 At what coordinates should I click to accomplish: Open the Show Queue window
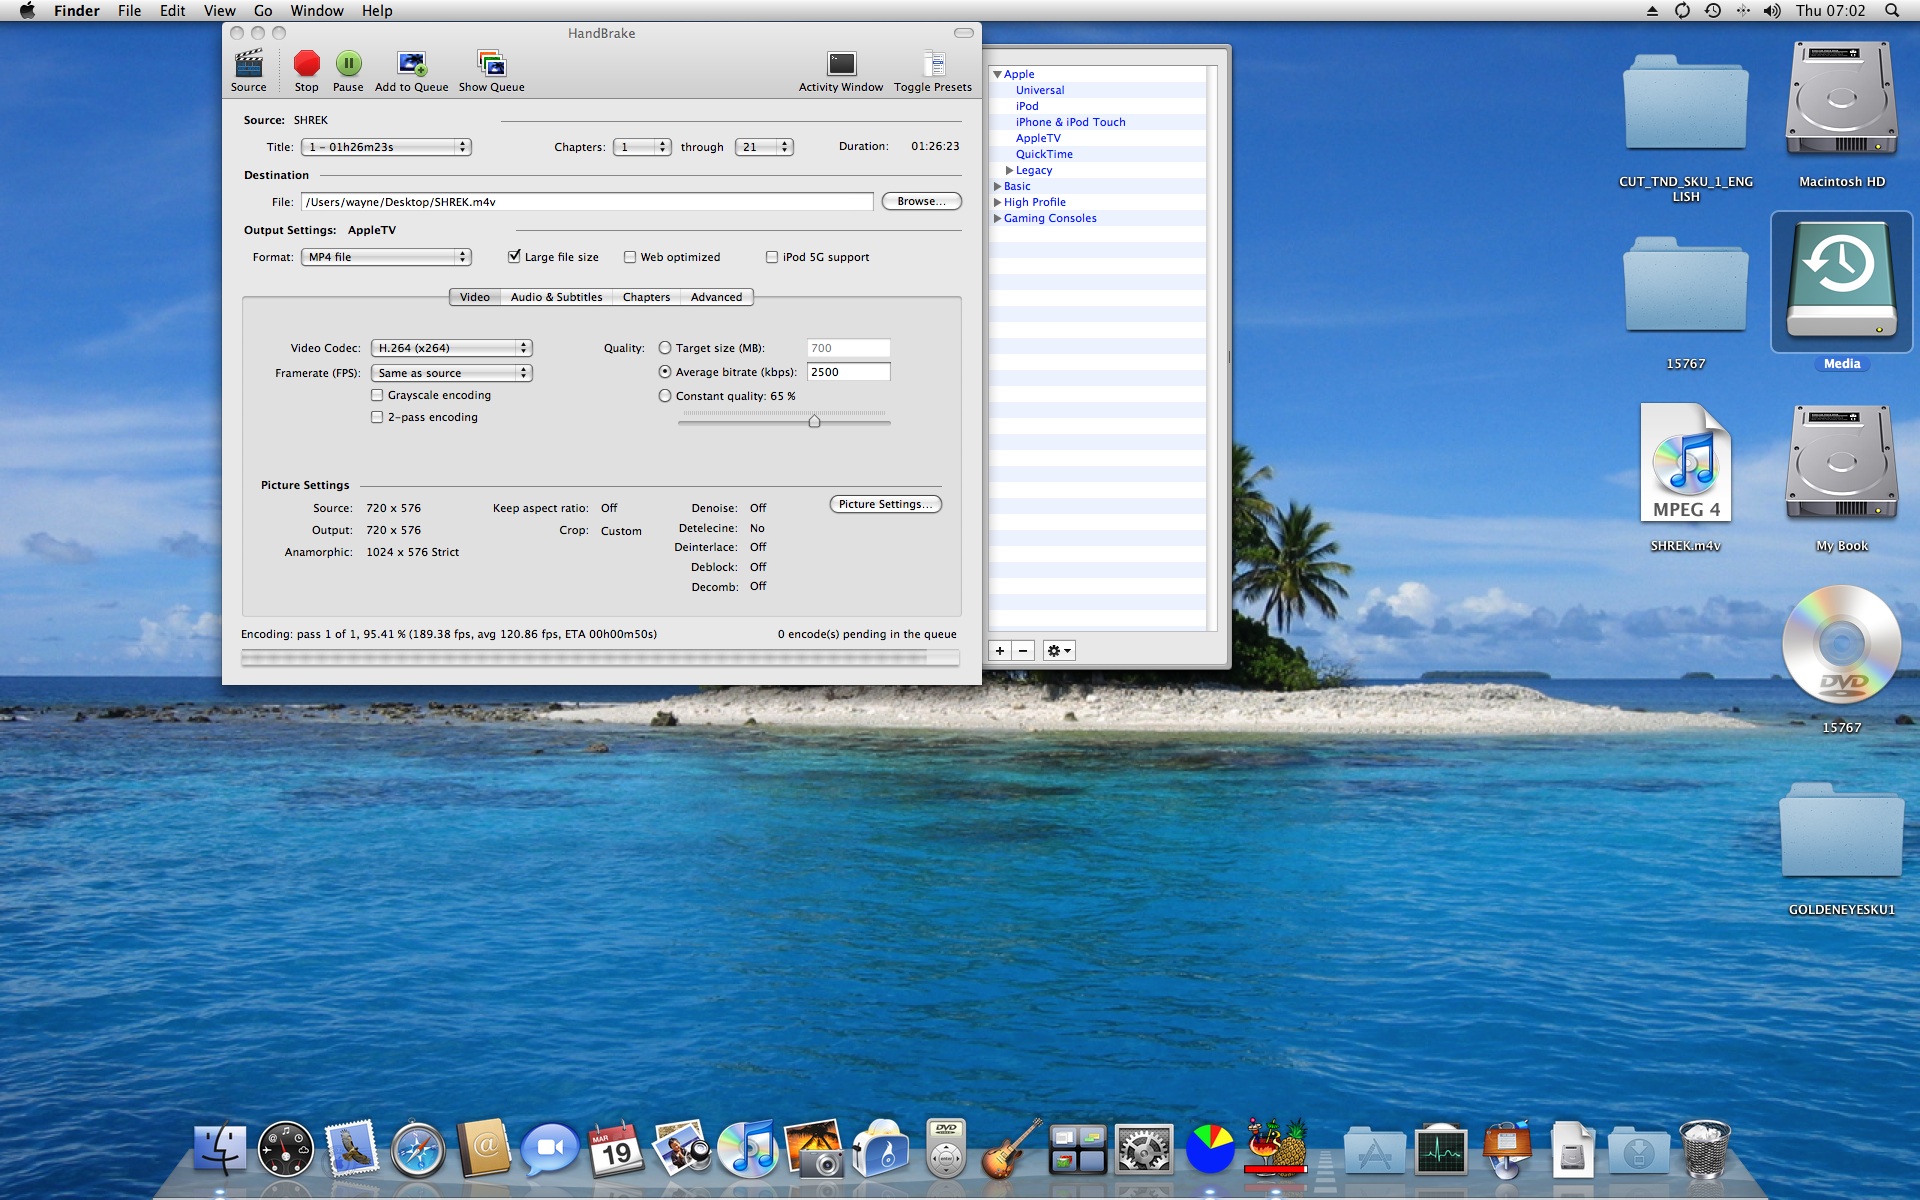(x=491, y=65)
